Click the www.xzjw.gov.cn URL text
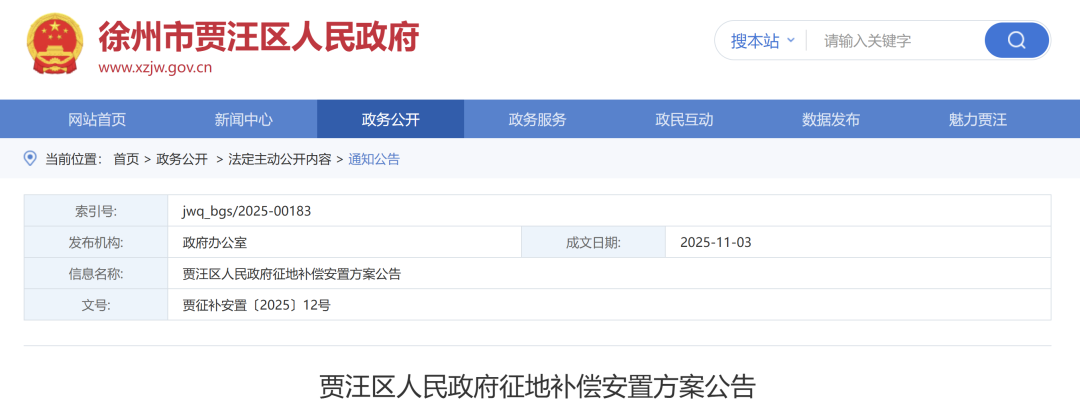The height and width of the screenshot is (412, 1080). pyautogui.click(x=155, y=68)
